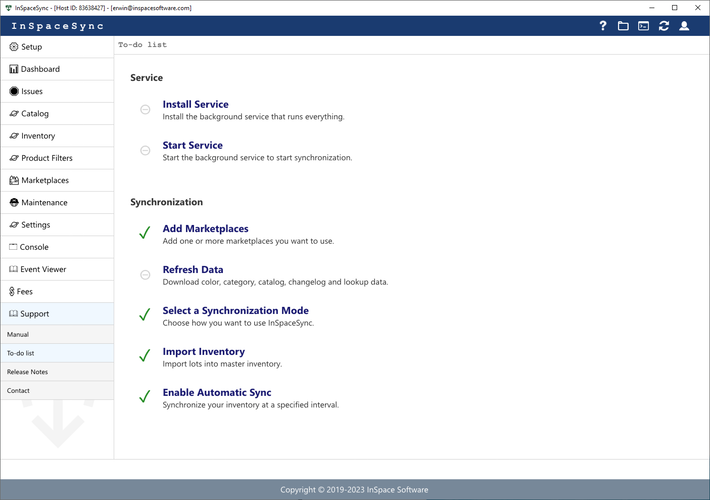Click the Issues circle icon in sidebar

tap(14, 91)
